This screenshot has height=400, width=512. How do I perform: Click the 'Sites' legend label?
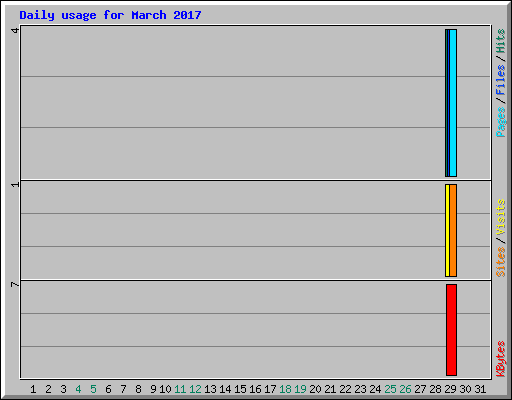click(x=500, y=262)
